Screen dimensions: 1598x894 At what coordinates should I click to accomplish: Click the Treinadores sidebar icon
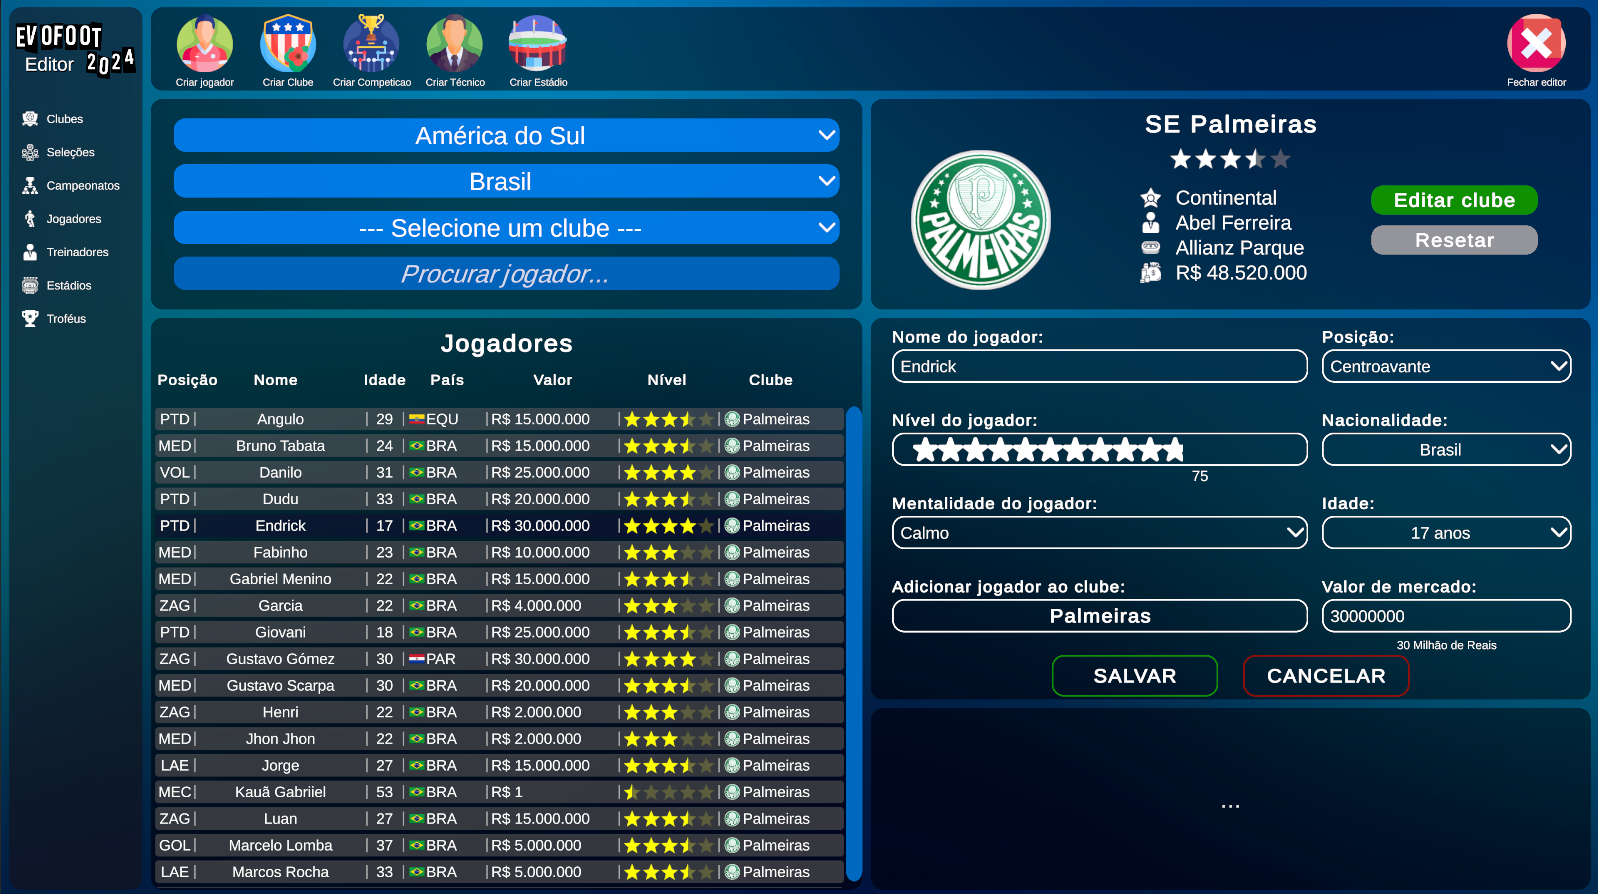coord(30,252)
